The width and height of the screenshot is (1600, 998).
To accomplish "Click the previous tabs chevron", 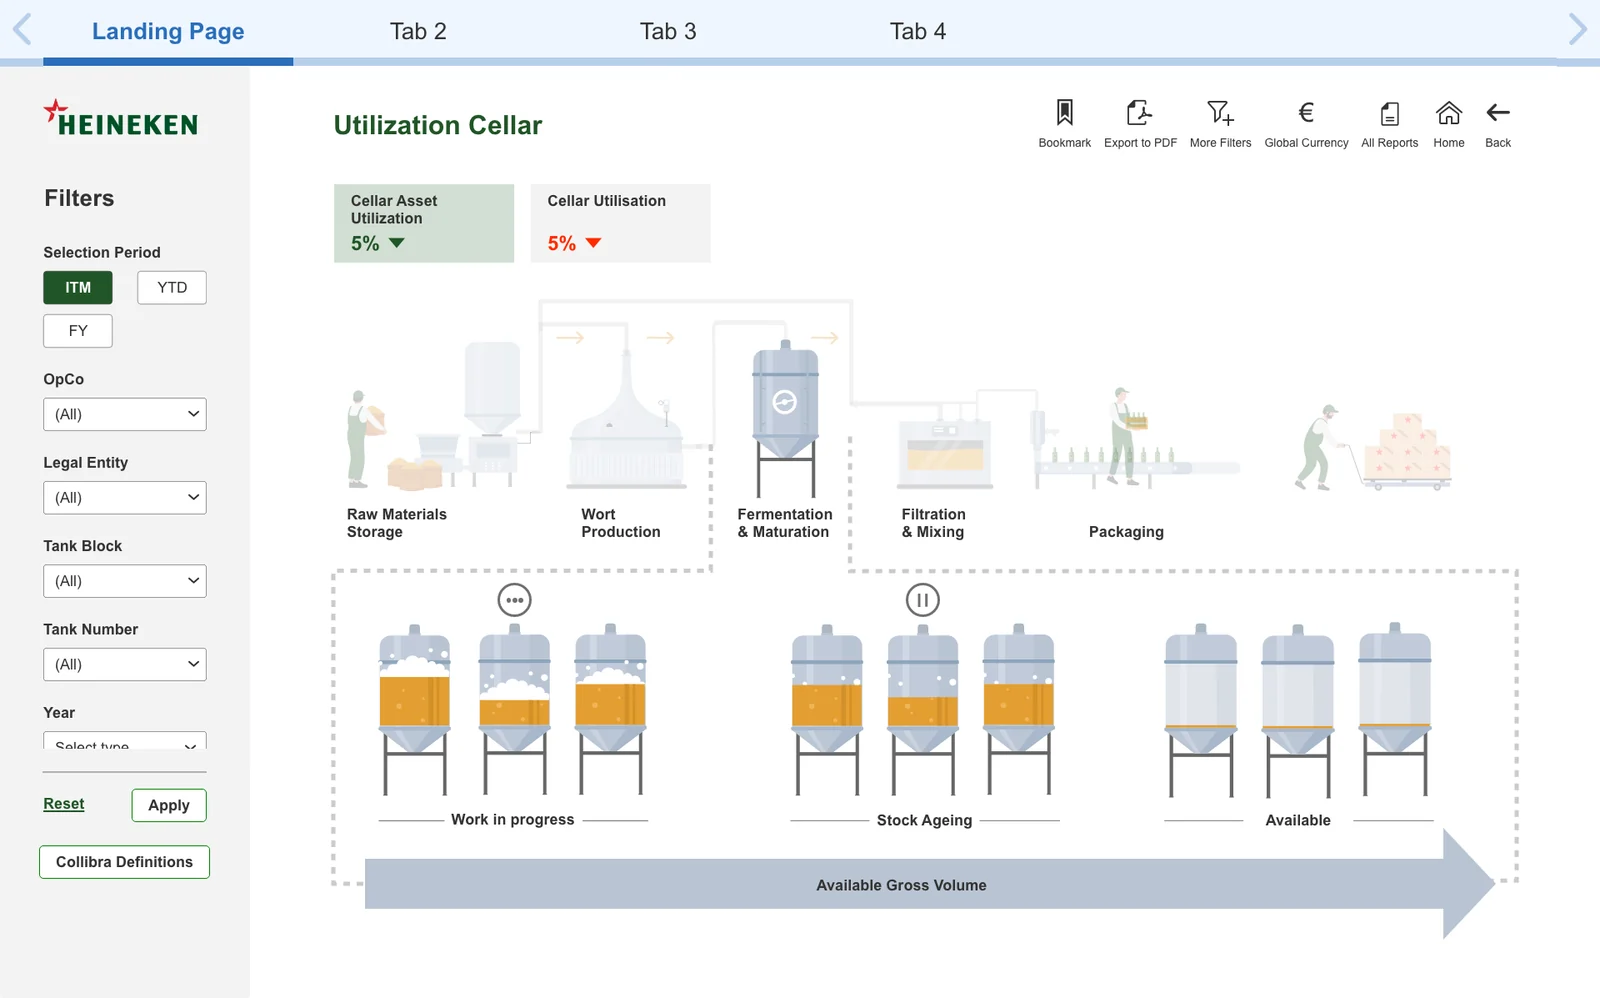I will (x=22, y=29).
